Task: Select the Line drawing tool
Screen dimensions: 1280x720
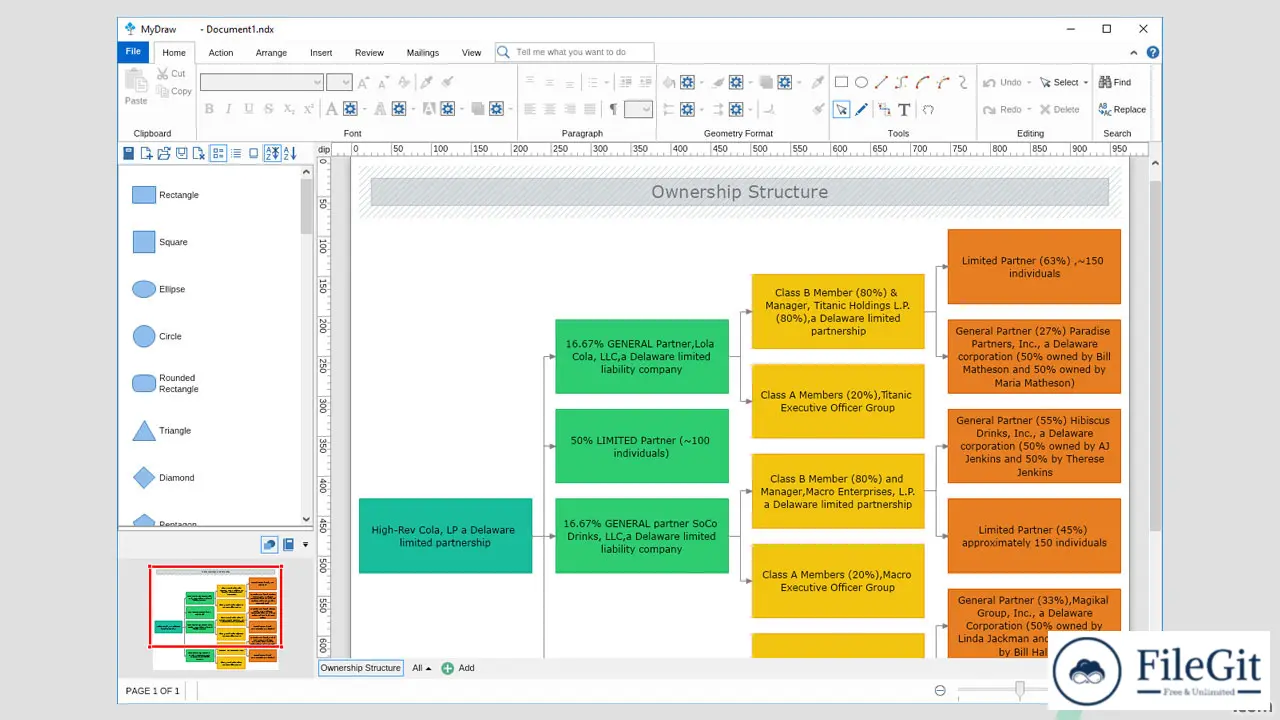Action: pyautogui.click(x=881, y=83)
